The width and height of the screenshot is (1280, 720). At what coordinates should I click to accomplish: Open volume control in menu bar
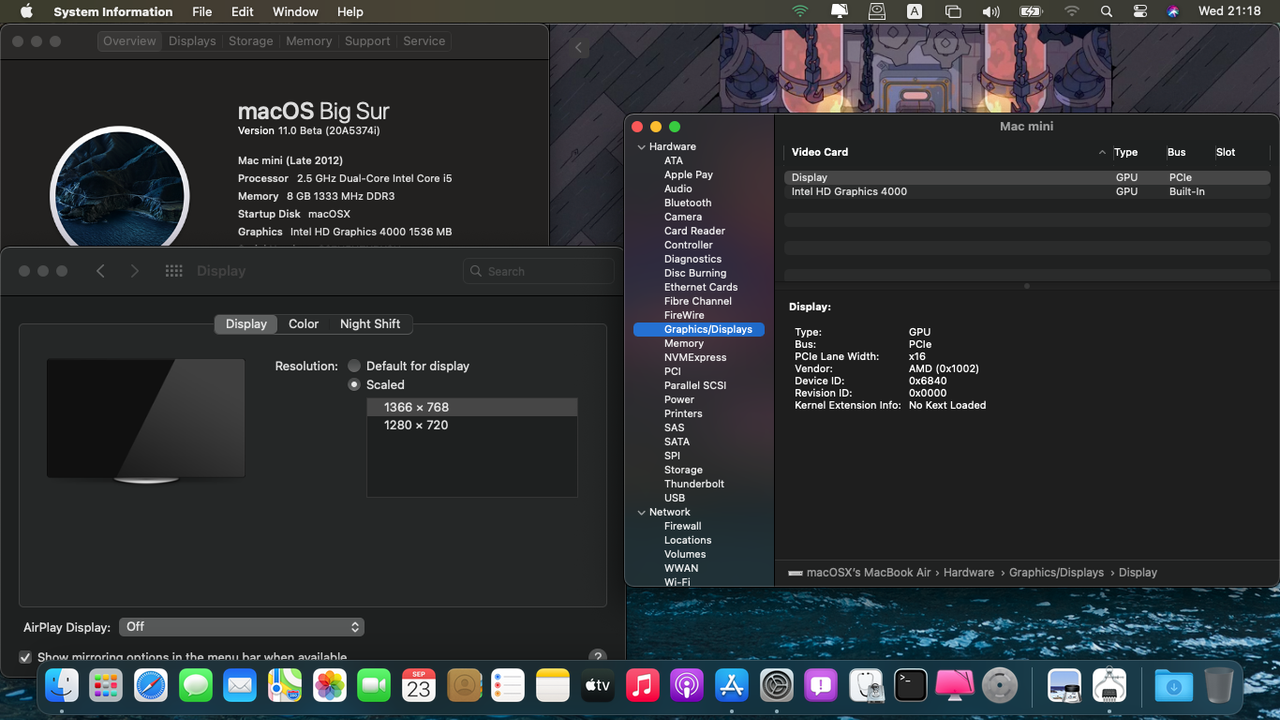pos(991,12)
